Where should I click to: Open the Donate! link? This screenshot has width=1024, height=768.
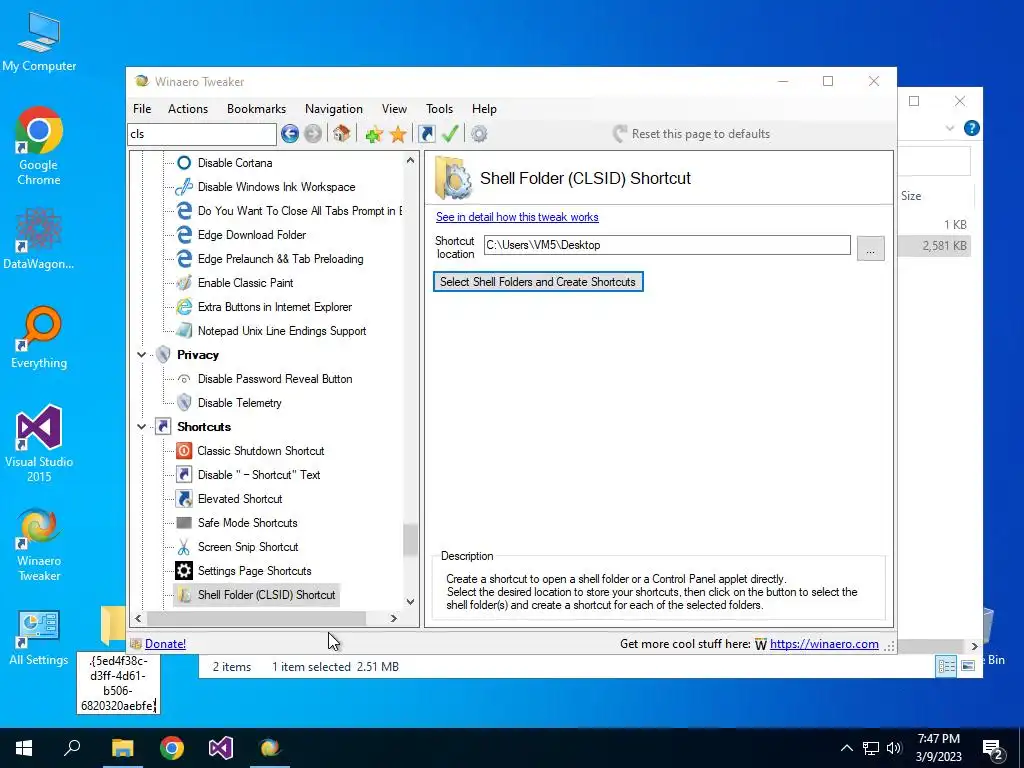click(x=165, y=644)
